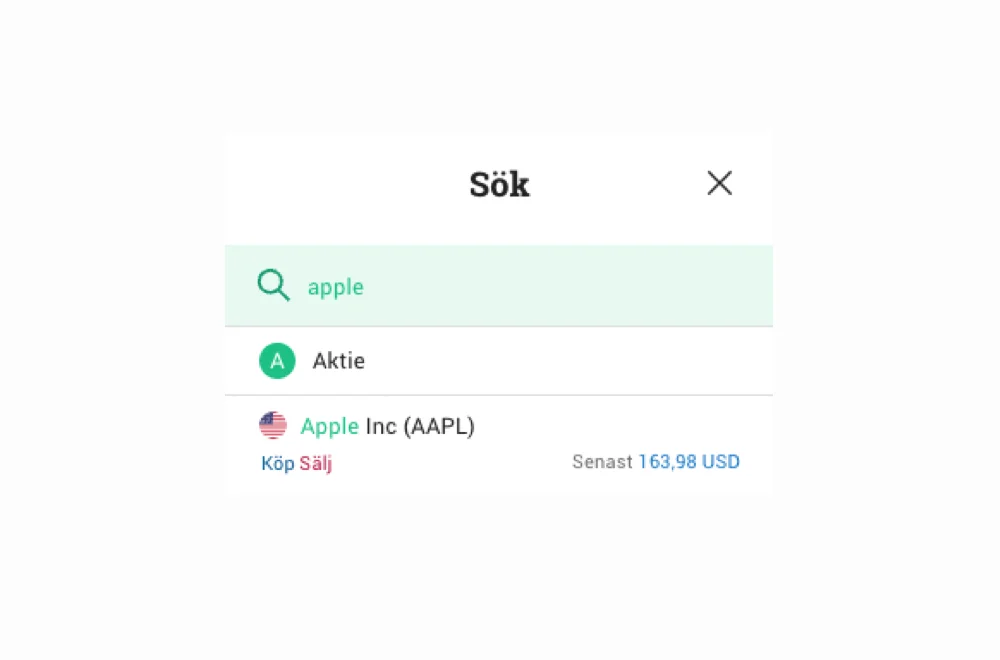Click the USD currency text in price
1000x660 pixels.
click(721, 462)
